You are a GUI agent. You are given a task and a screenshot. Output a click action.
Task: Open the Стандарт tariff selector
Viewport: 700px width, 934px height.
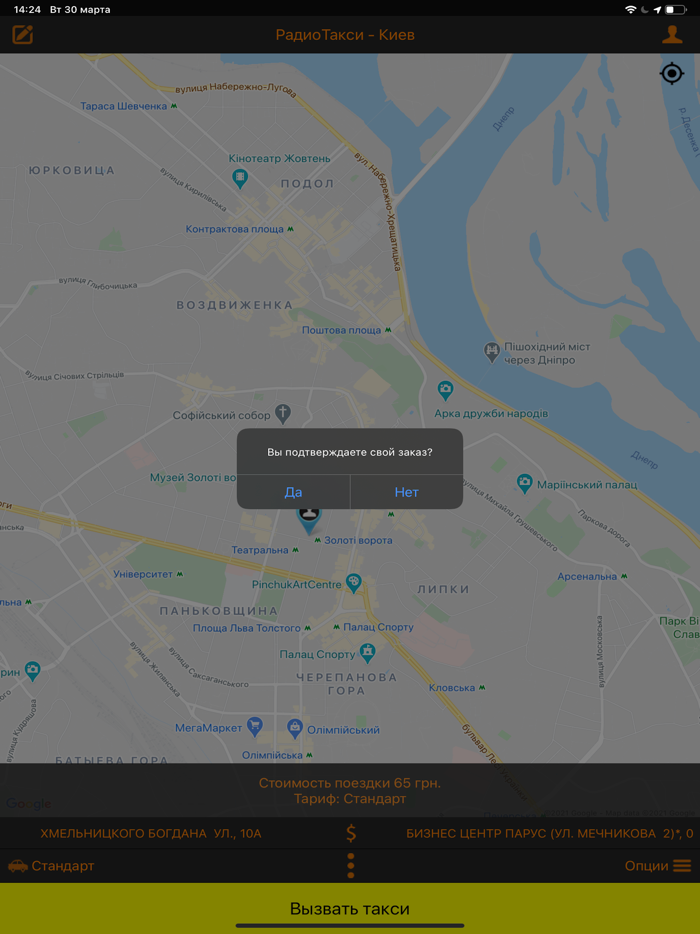coord(51,866)
